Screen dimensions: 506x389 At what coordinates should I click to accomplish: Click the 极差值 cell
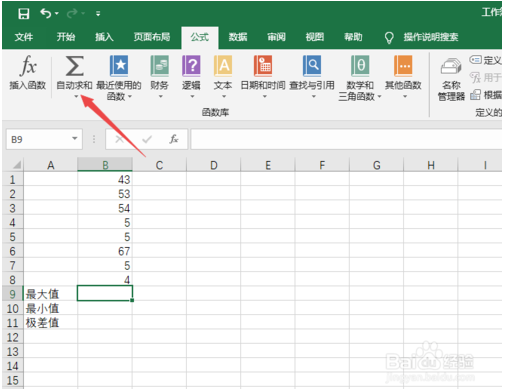51,323
